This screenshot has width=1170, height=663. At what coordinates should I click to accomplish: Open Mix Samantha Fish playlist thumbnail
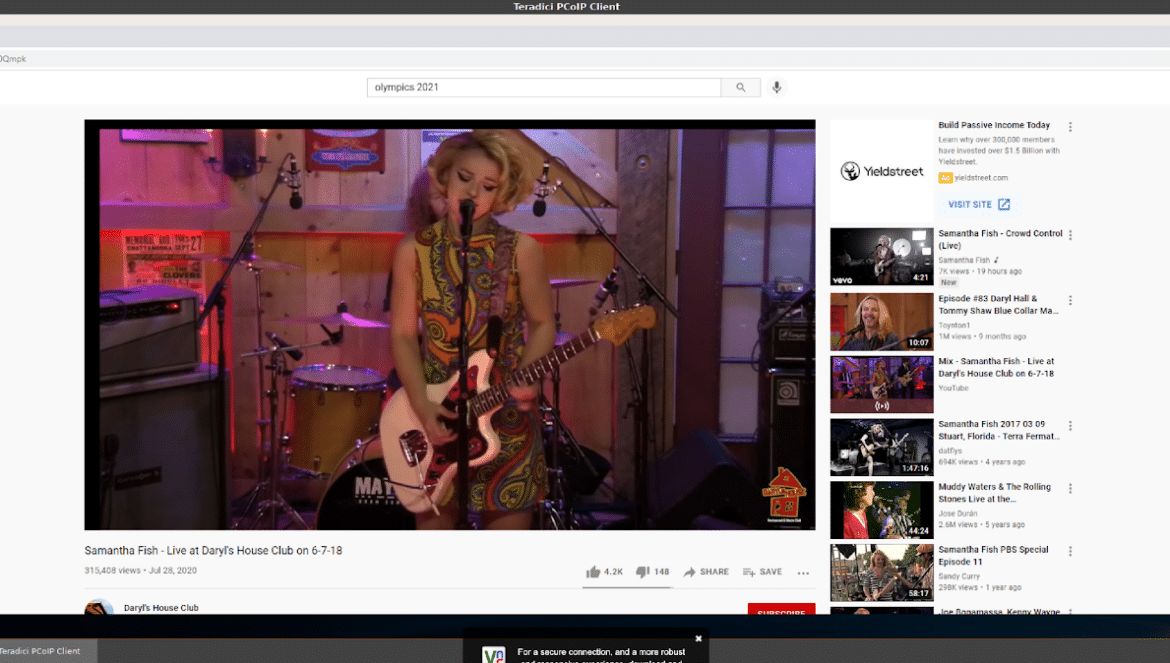point(881,384)
